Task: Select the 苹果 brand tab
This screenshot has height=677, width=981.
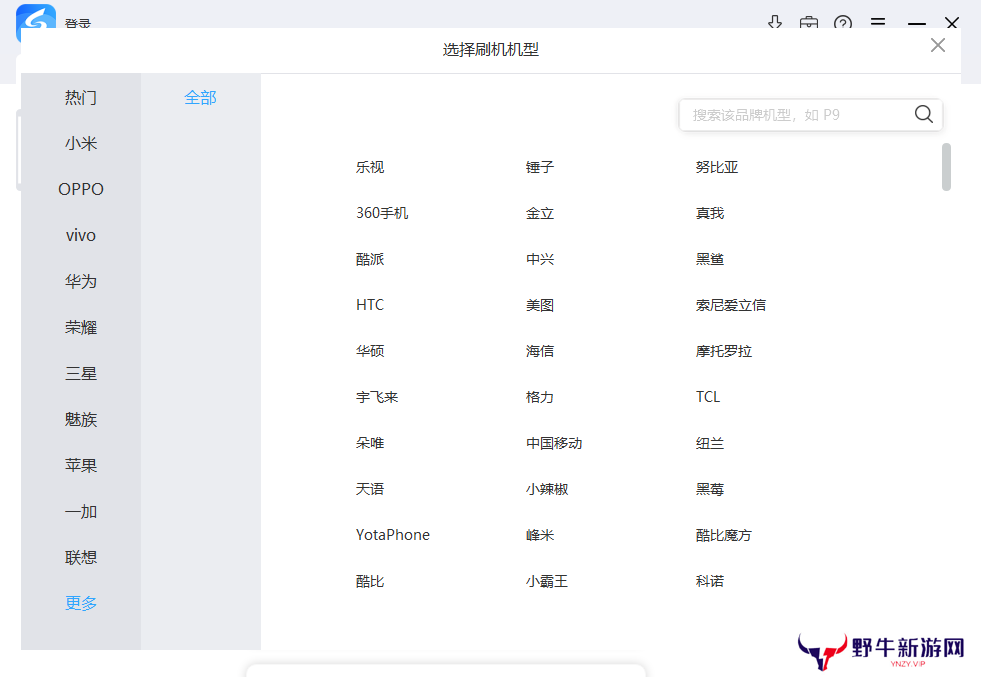Action: [x=81, y=466]
